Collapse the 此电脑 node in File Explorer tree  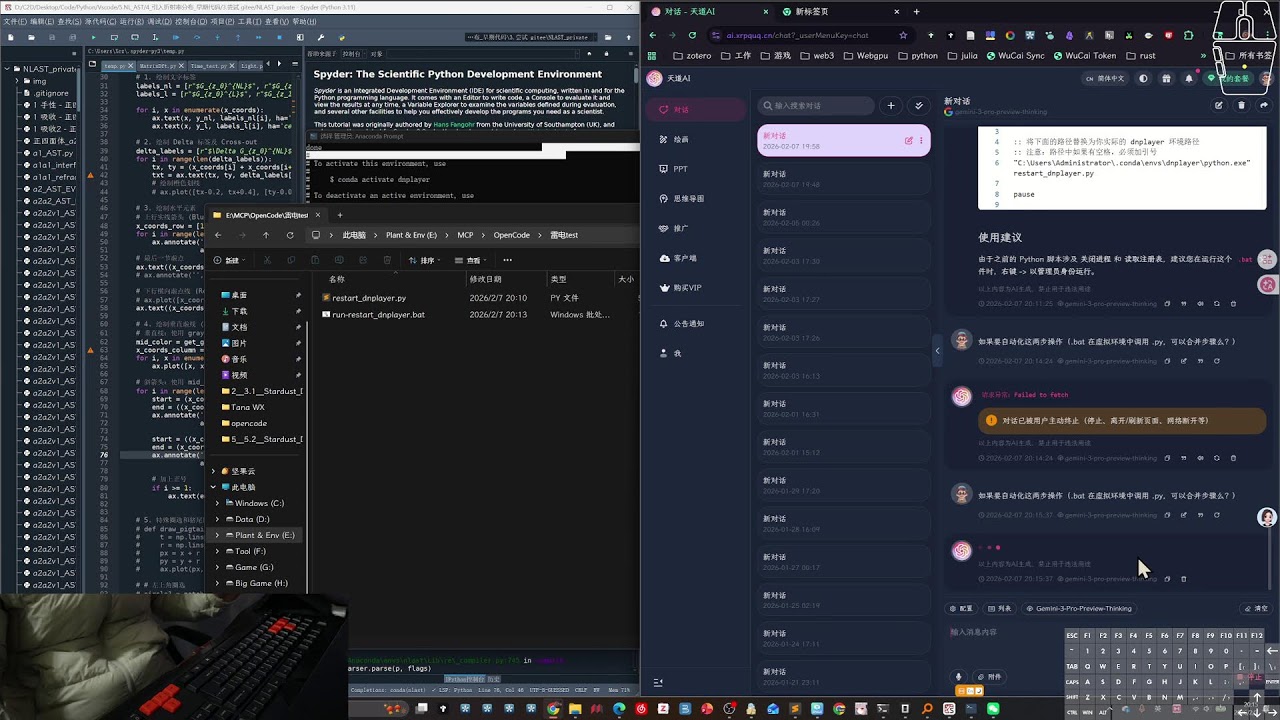(x=213, y=487)
